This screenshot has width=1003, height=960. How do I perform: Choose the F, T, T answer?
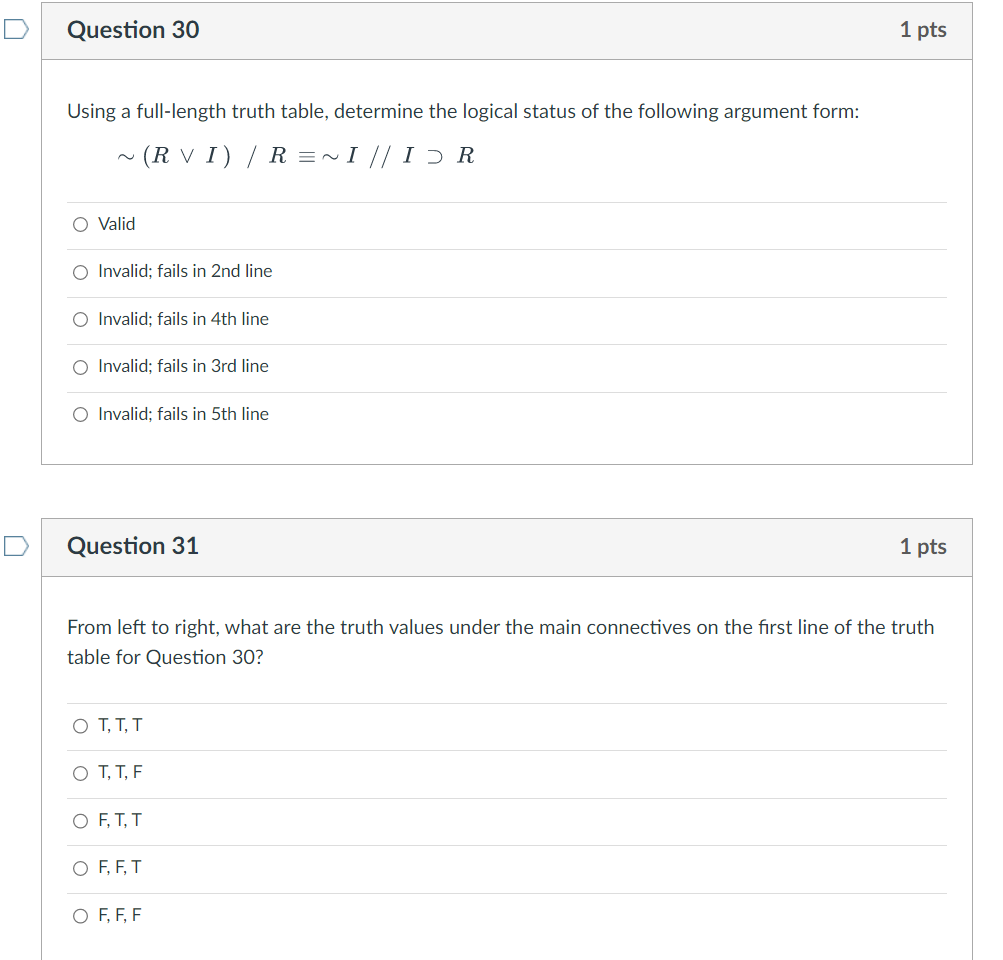point(80,820)
